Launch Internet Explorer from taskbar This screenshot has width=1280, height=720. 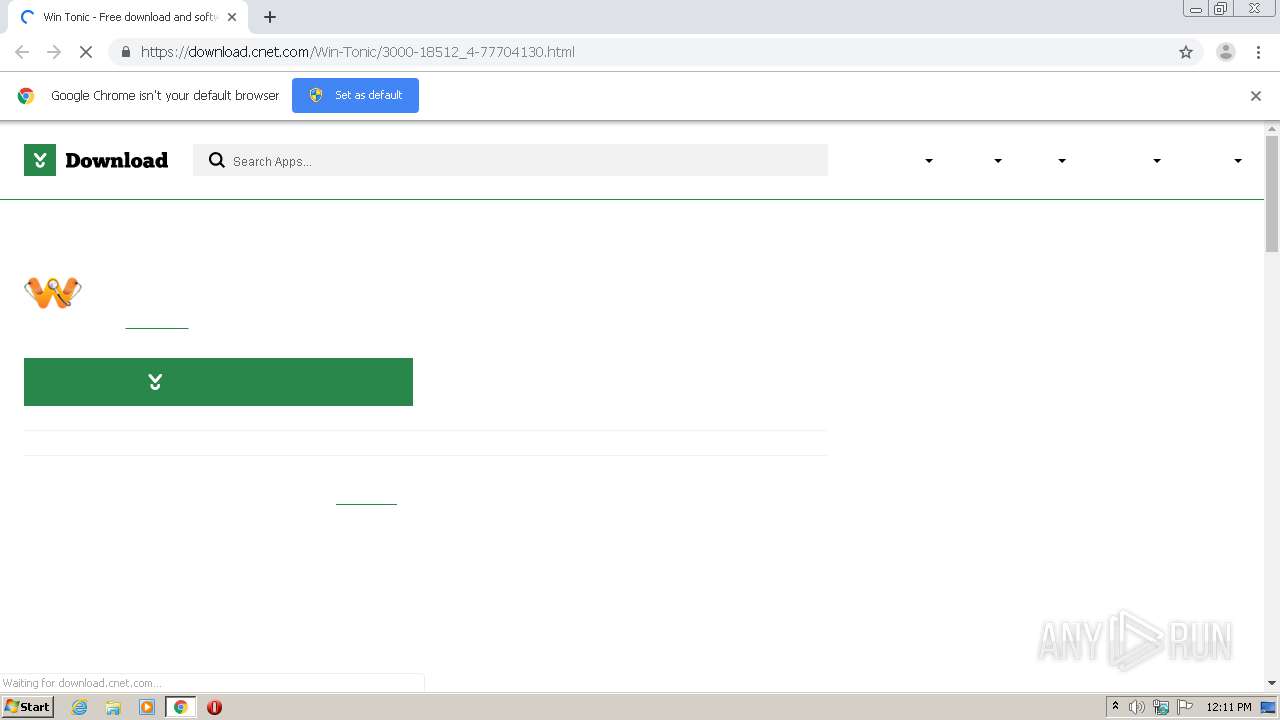[80, 707]
